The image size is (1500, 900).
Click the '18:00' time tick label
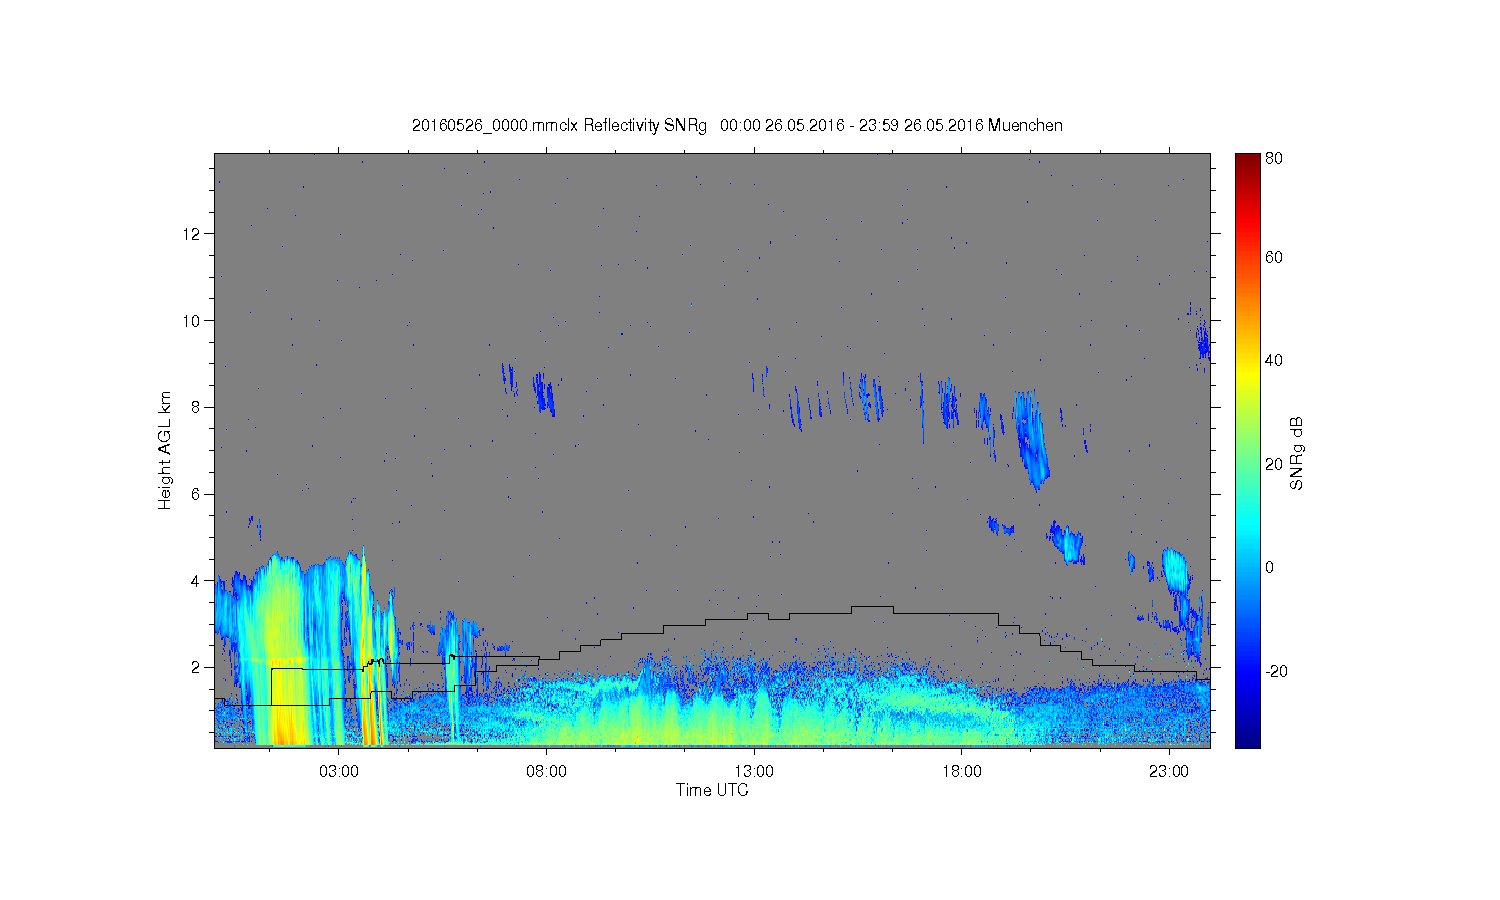(962, 772)
